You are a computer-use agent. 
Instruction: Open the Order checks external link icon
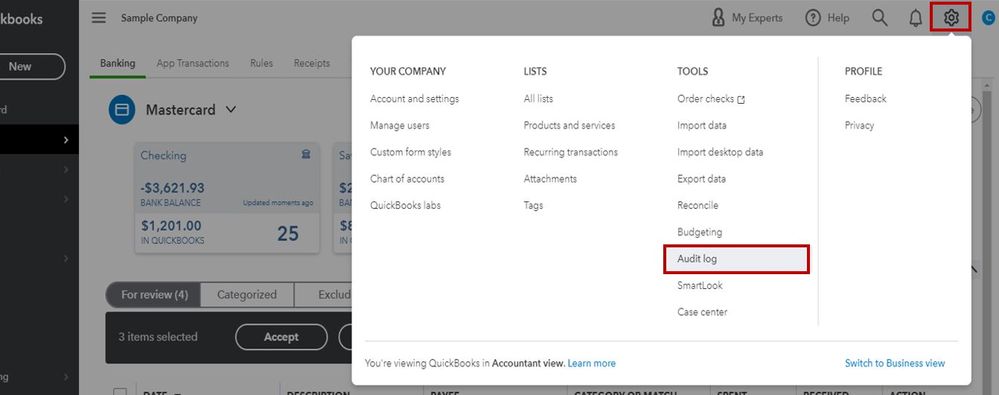pyautogui.click(x=741, y=99)
